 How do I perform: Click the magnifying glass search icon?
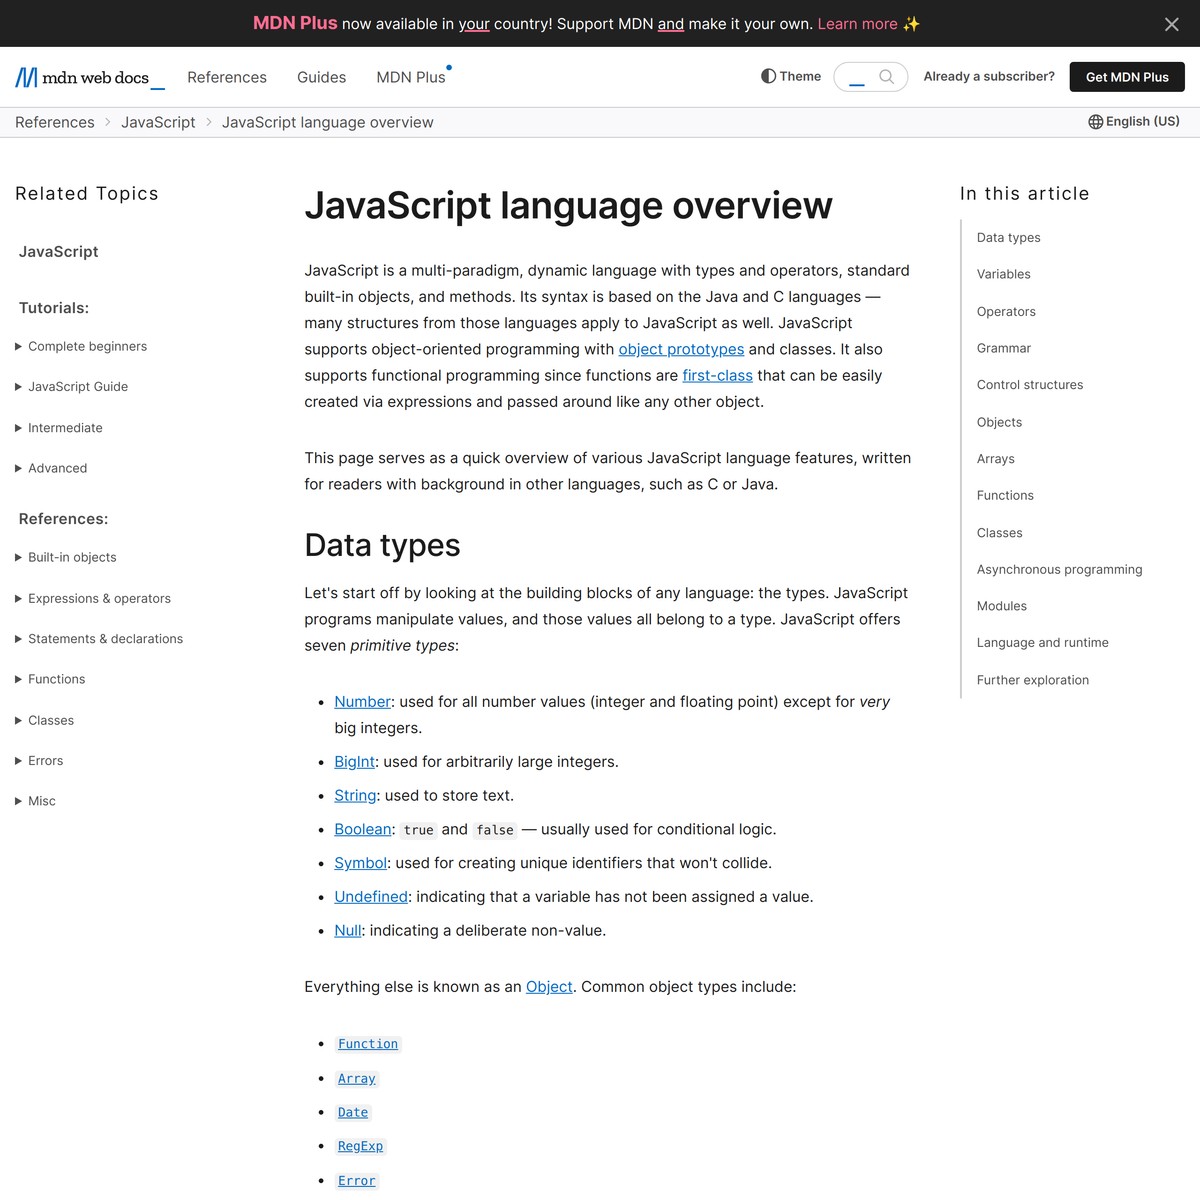coord(886,77)
